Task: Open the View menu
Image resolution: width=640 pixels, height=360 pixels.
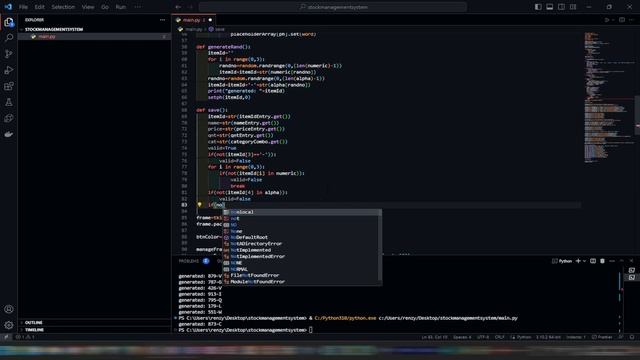Action: pos(88,7)
